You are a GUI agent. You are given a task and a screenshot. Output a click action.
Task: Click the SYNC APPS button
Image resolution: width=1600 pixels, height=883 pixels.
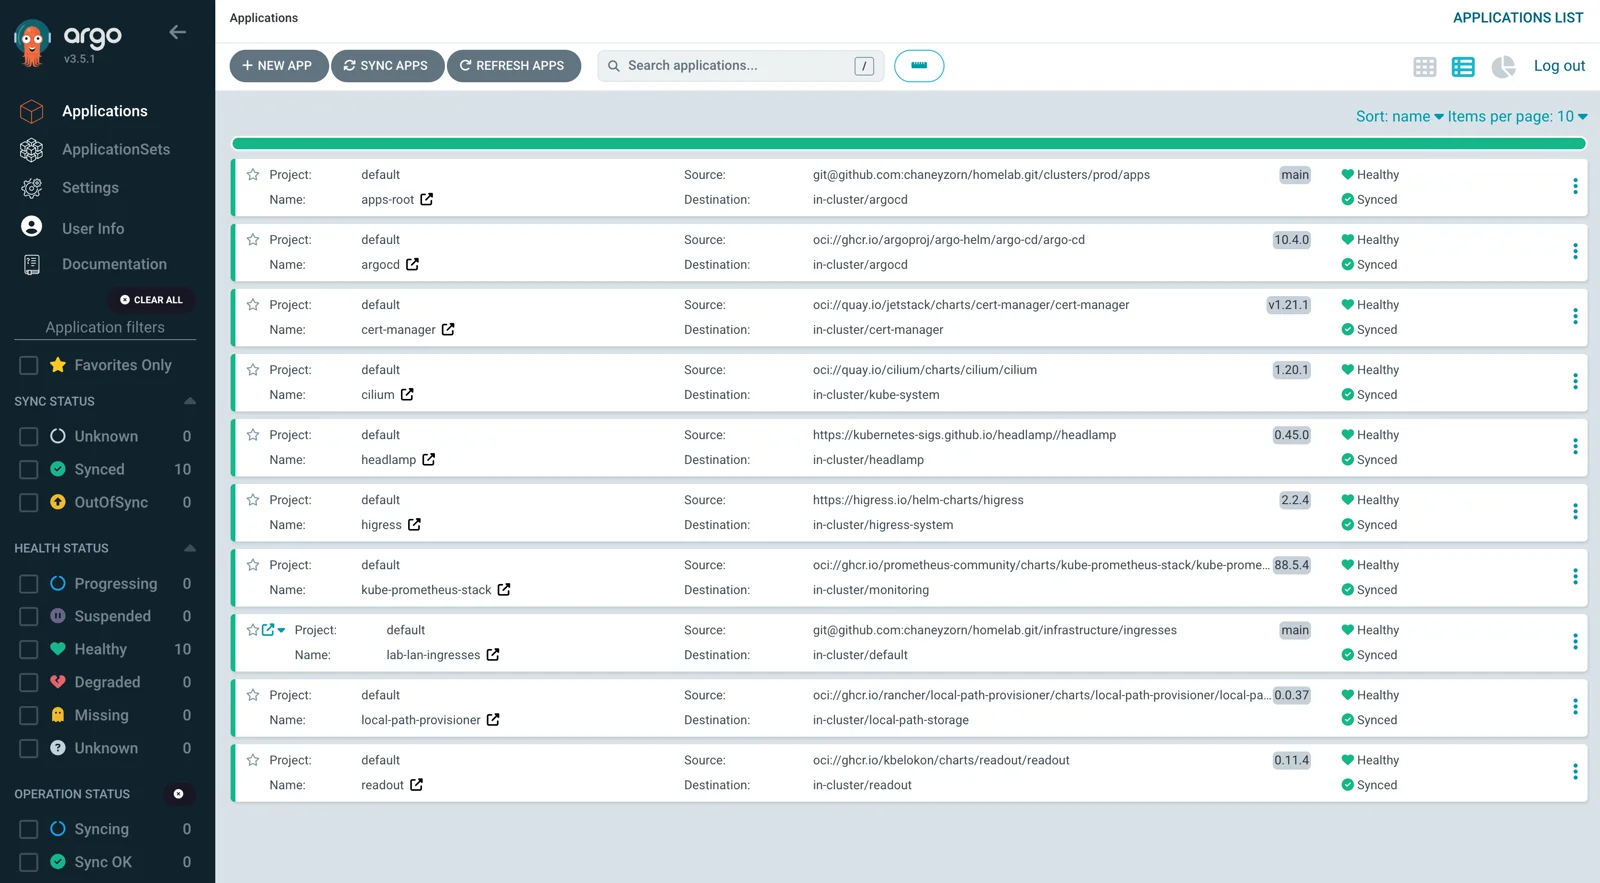pyautogui.click(x=387, y=66)
